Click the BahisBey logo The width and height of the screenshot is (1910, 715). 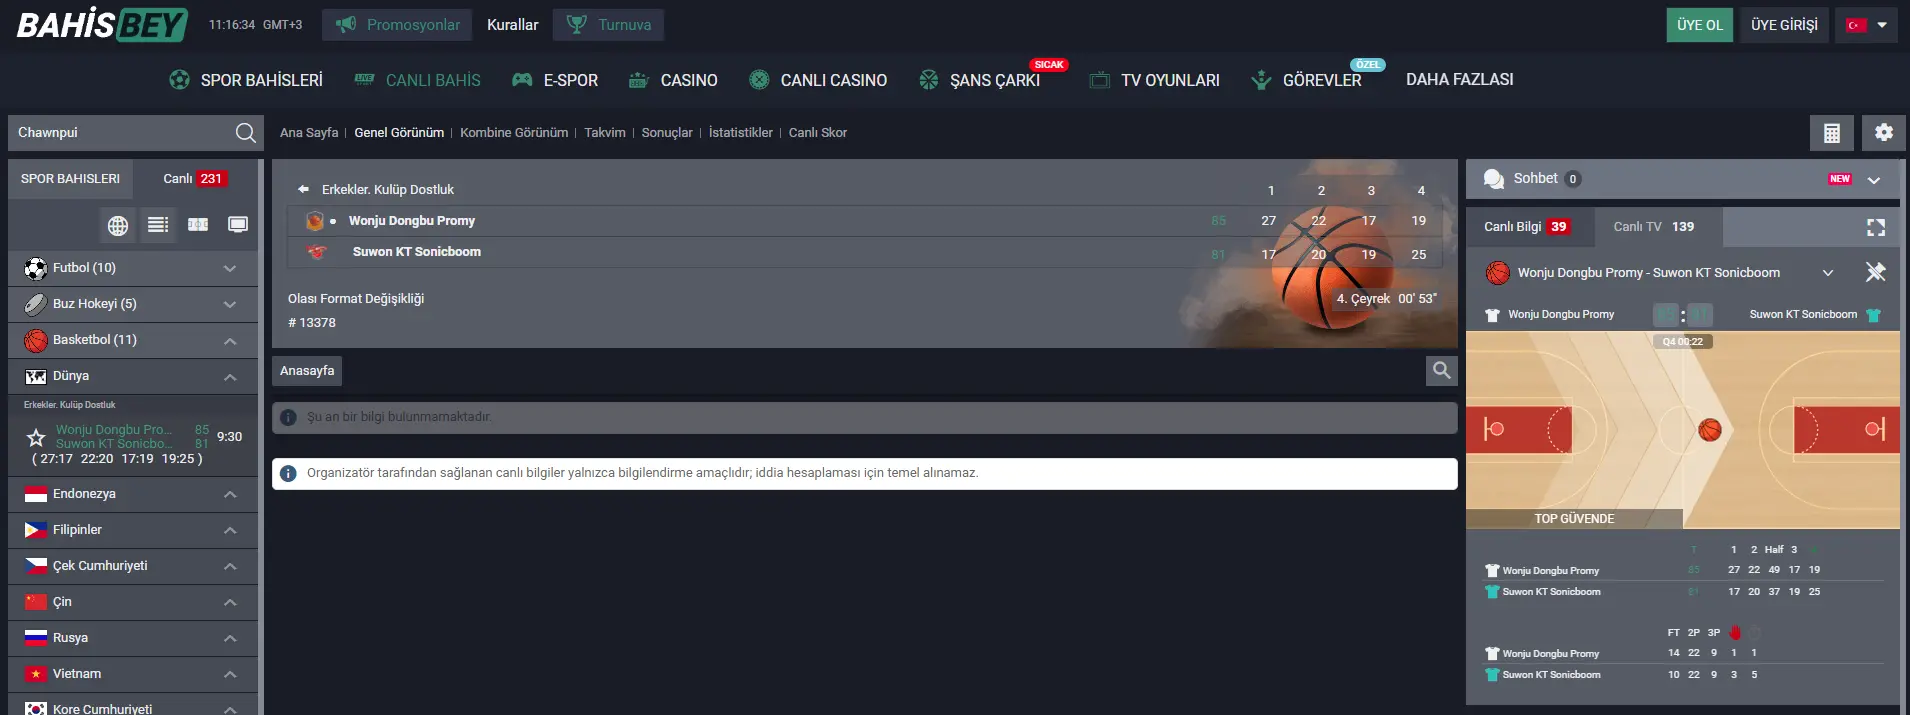pyautogui.click(x=101, y=24)
